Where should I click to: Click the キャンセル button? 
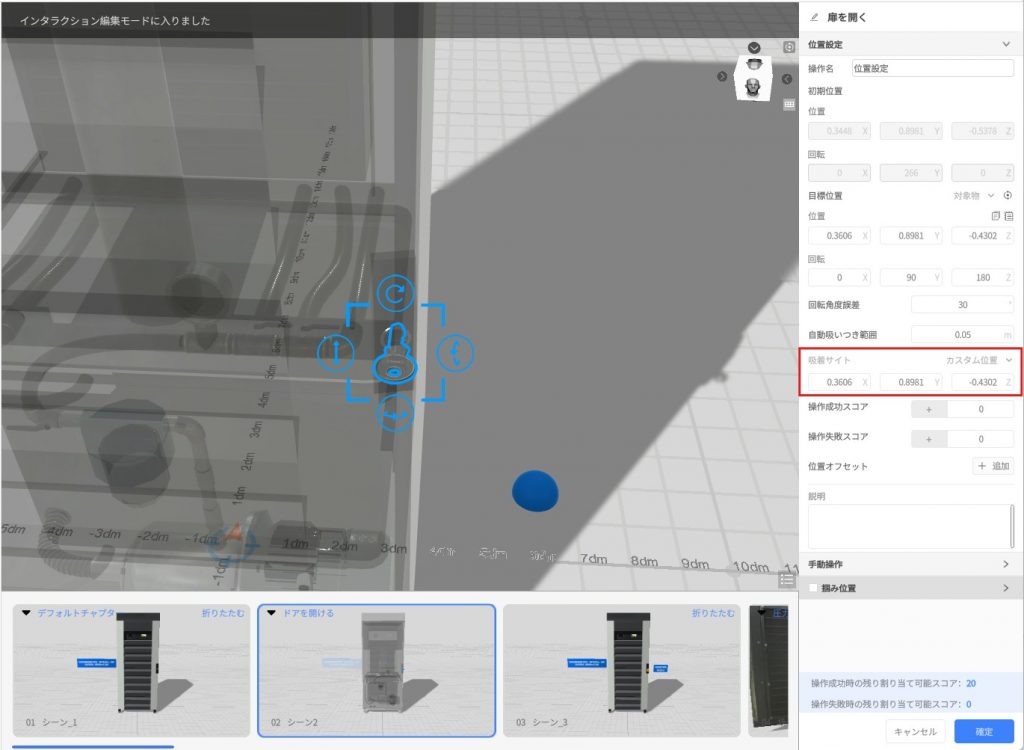(916, 732)
